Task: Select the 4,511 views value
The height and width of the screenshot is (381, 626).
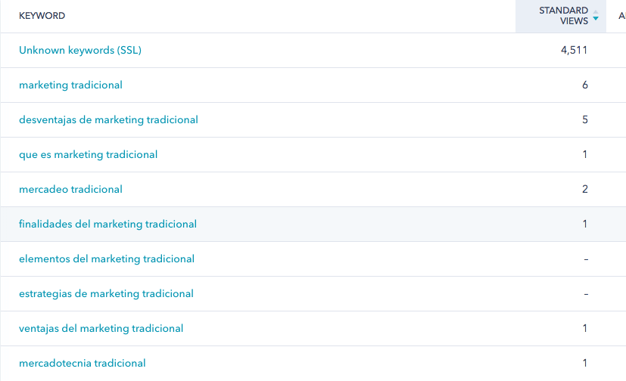Action: [574, 50]
